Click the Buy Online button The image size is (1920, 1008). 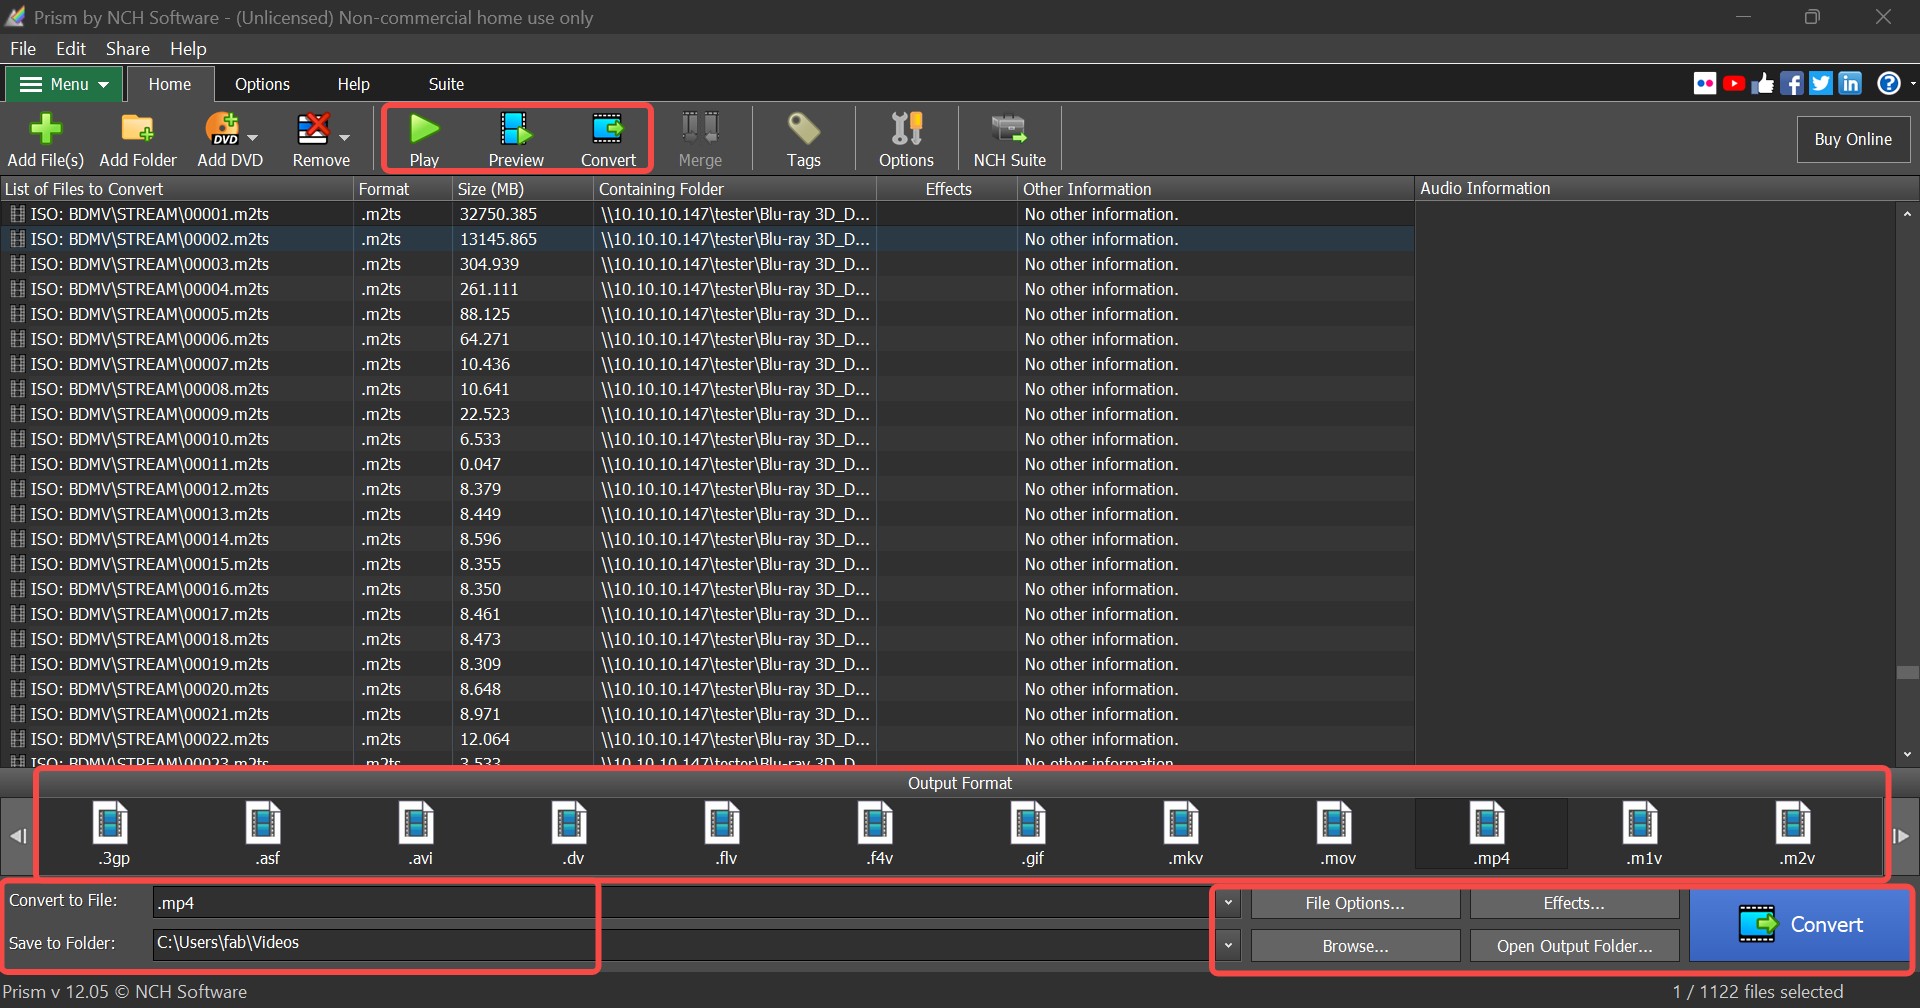coord(1852,138)
